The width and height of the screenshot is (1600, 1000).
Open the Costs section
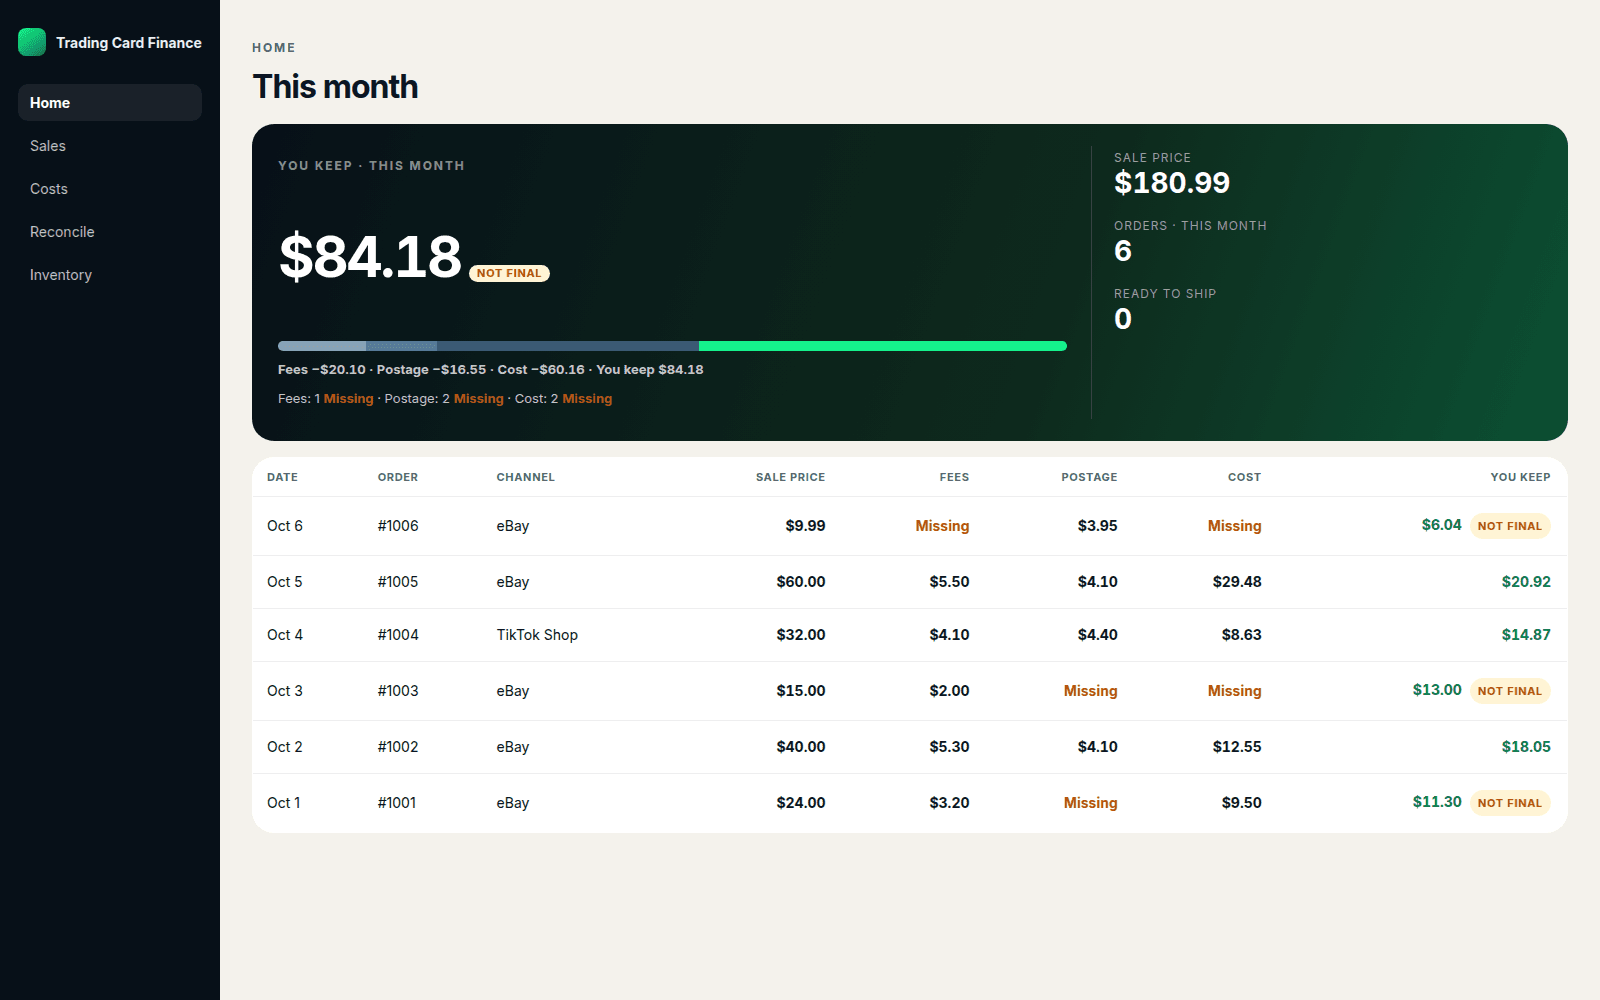point(110,189)
